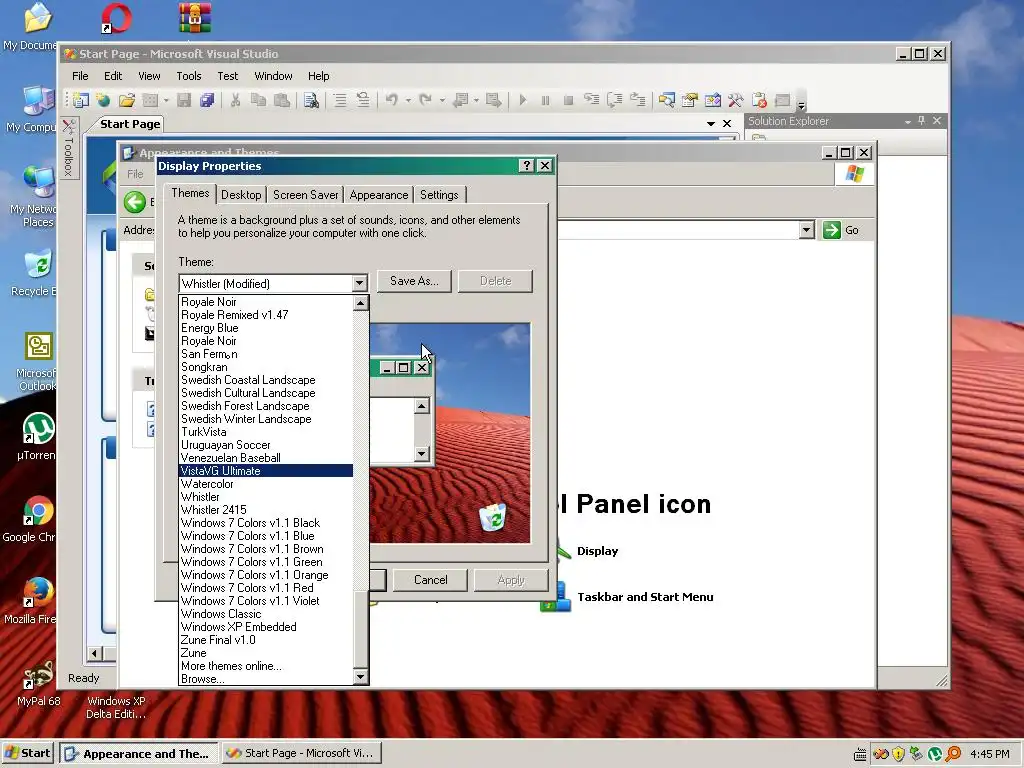Open Taskbar and Start Menu icon
Viewport: 1024px width, 768px height.
click(627, 596)
